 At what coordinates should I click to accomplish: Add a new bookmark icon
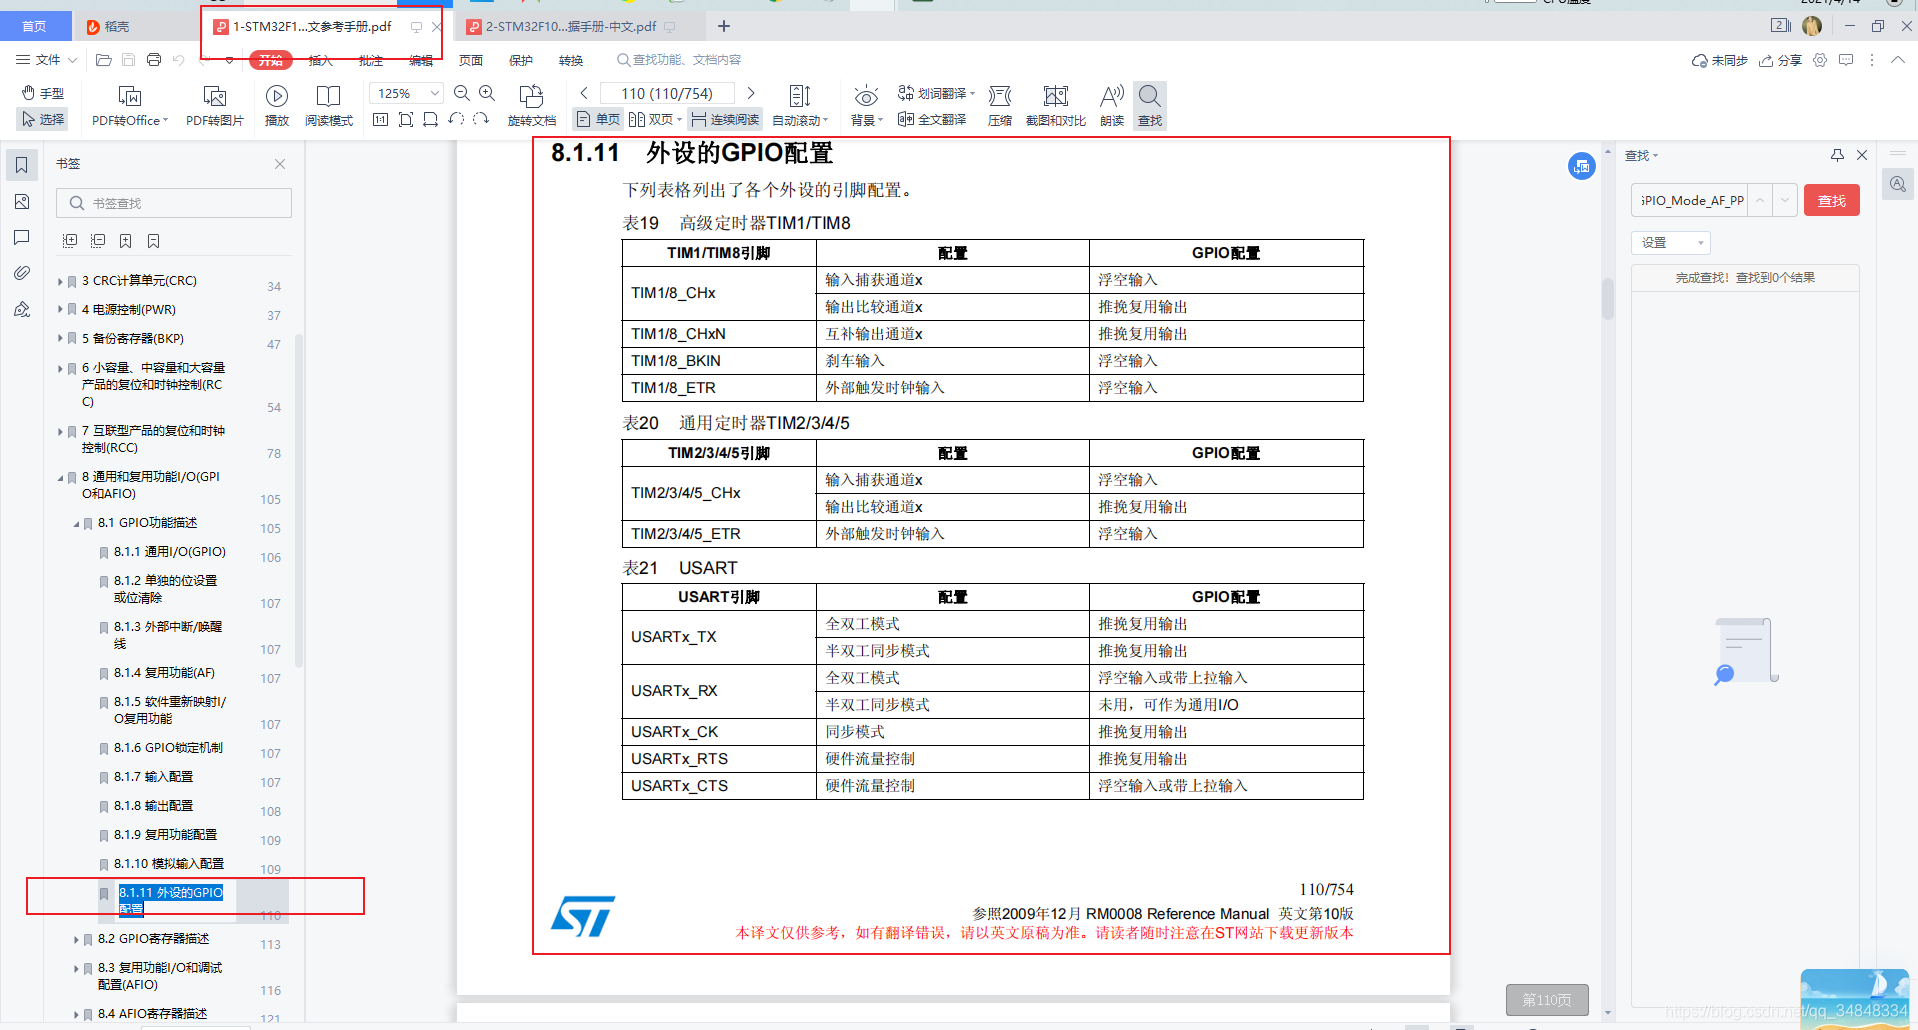[x=126, y=241]
